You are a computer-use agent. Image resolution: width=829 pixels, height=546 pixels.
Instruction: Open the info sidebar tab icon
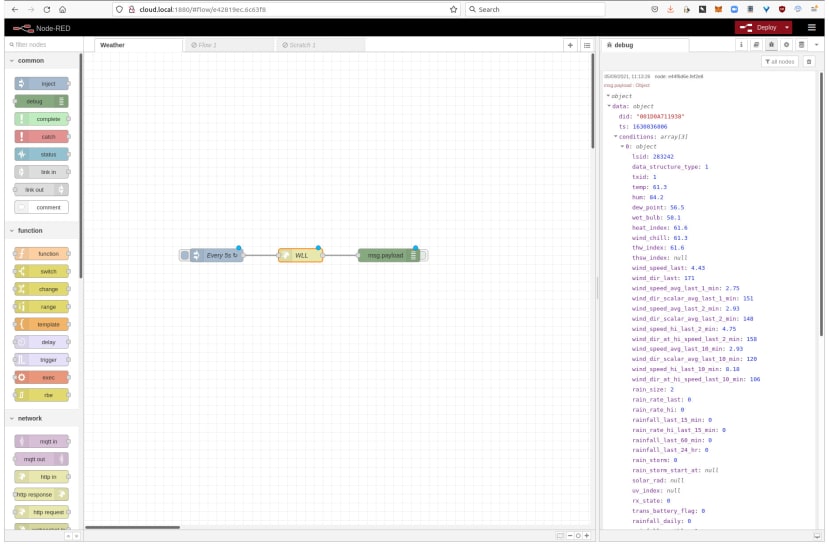[741, 45]
